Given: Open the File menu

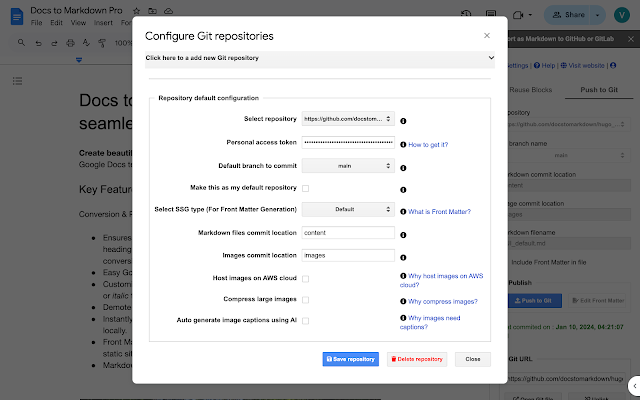Looking at the screenshot, I should point(36,23).
